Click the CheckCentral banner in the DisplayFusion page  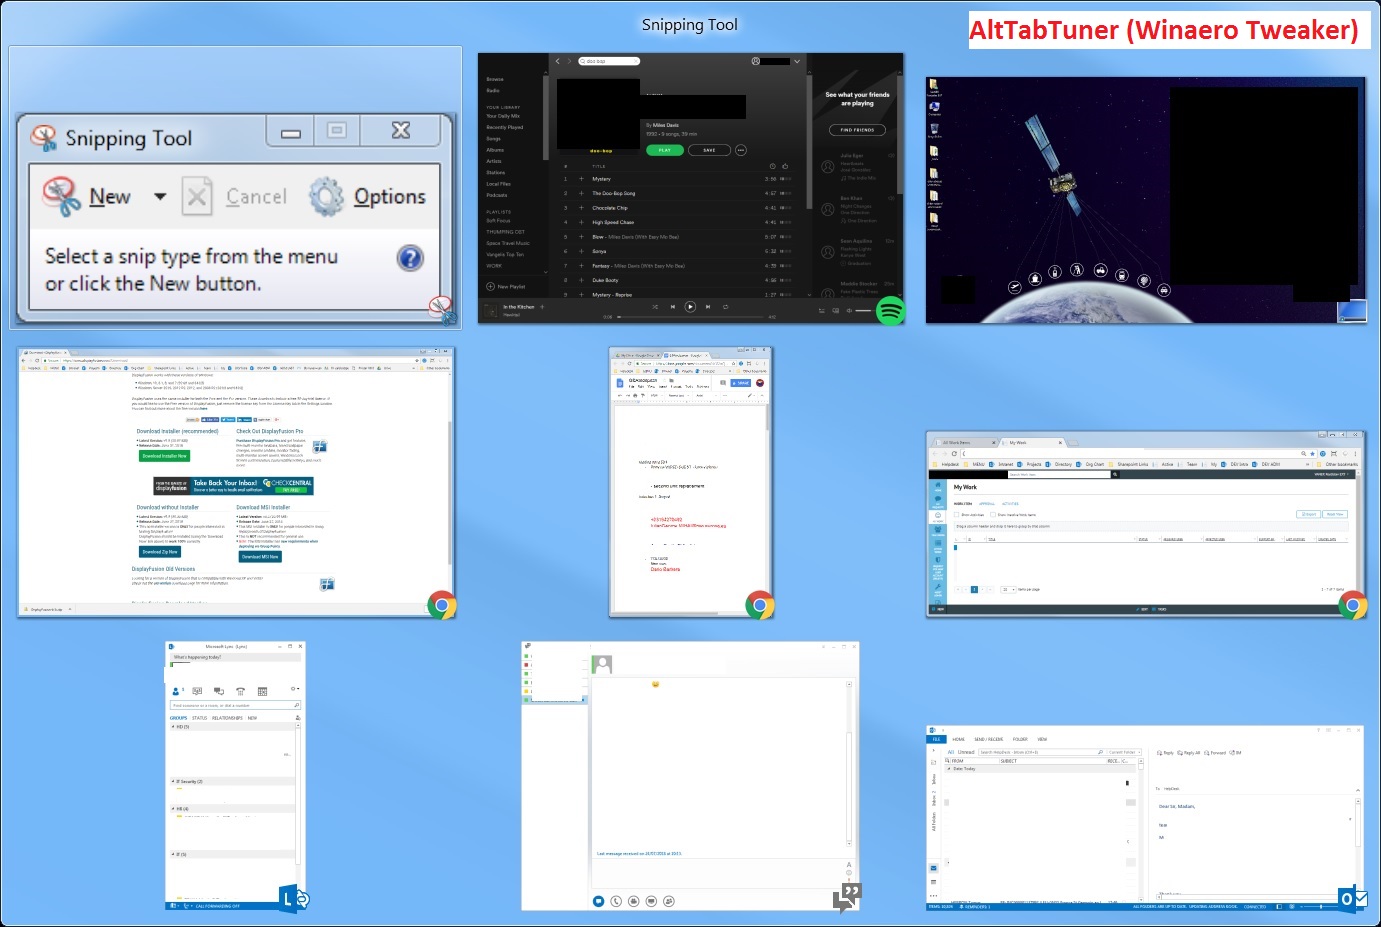(234, 485)
